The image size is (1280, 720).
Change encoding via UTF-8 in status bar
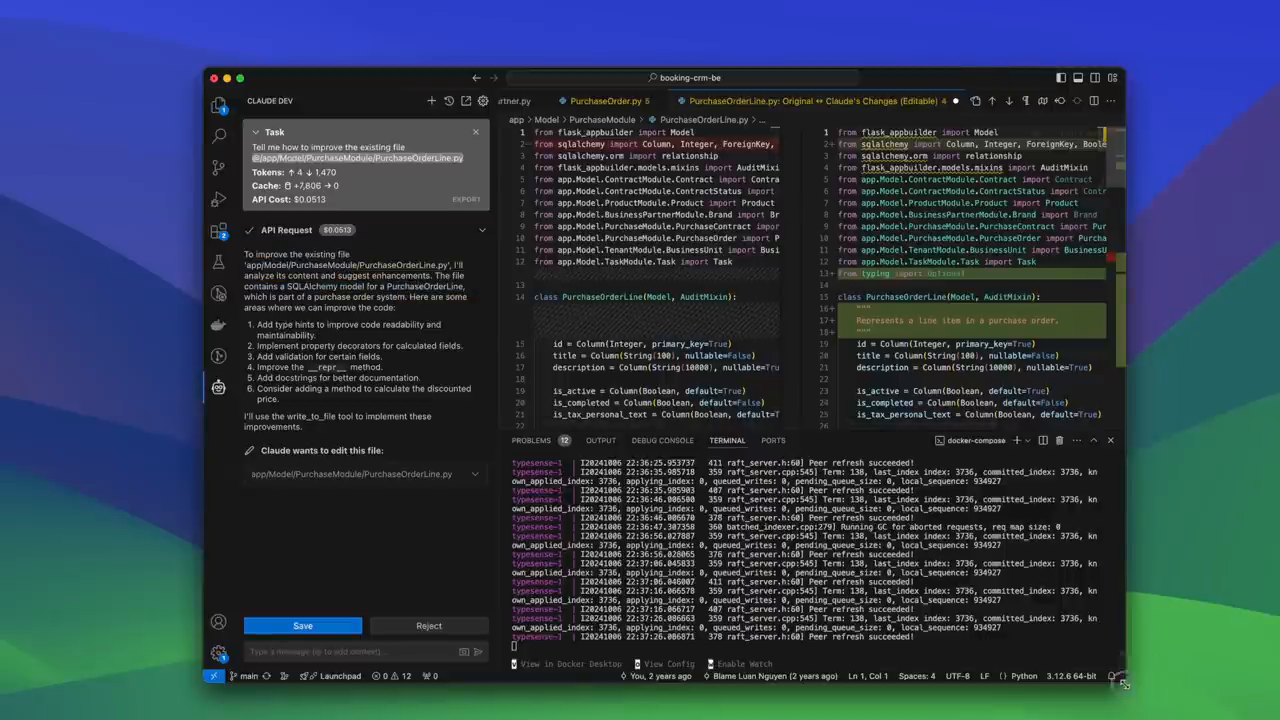958,676
